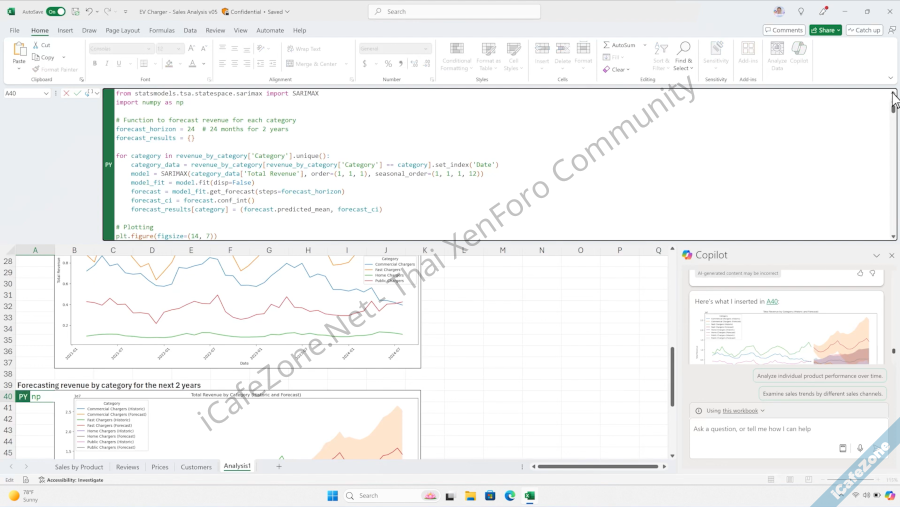Viewport: 900px width, 507px height.
Task: Collapse the ribbon with the chevron
Action: pyautogui.click(x=890, y=78)
